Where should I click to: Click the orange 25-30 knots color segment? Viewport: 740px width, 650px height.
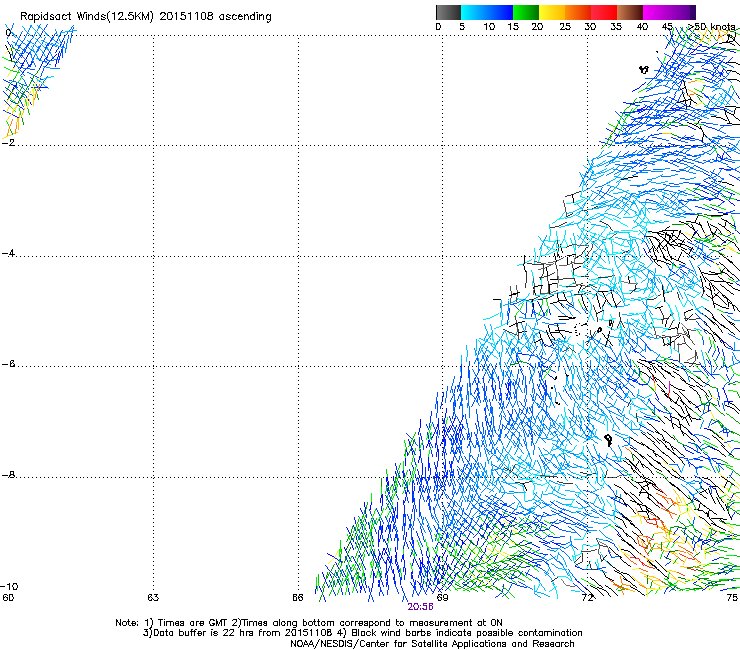coord(578,12)
